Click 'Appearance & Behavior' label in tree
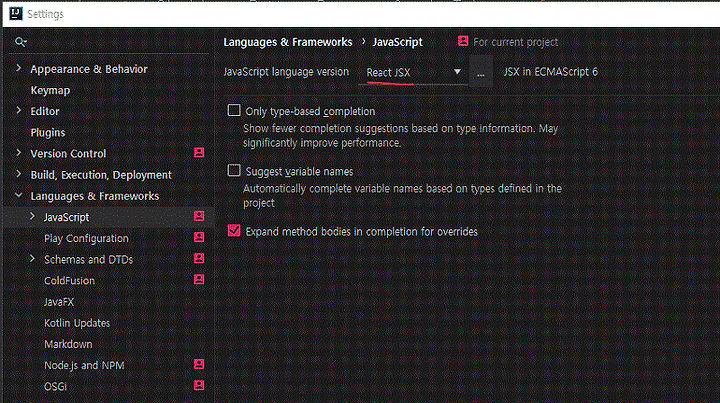This screenshot has width=720, height=403. point(89,69)
